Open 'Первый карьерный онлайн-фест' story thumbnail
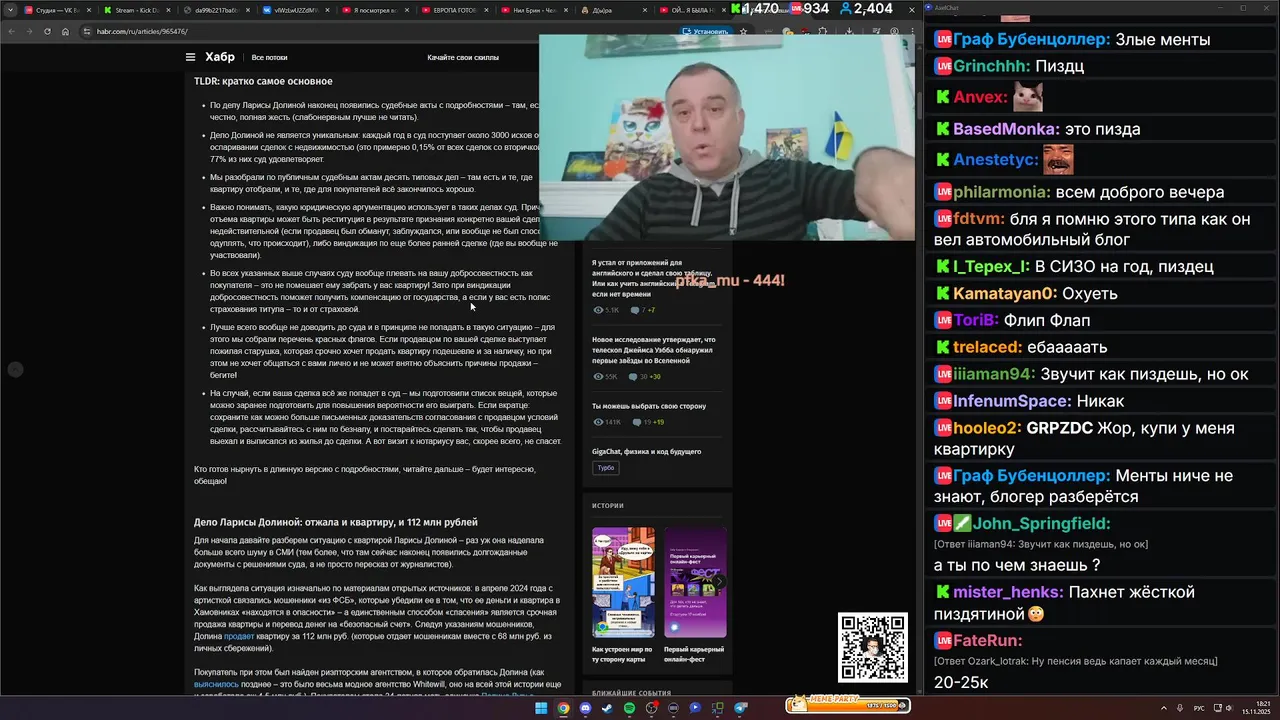1280x720 pixels. (695, 582)
